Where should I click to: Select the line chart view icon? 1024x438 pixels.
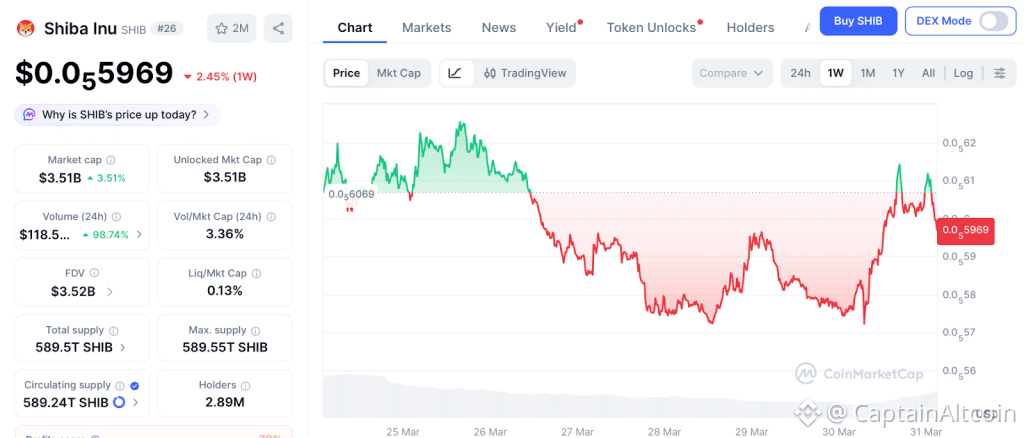pyautogui.click(x=455, y=73)
